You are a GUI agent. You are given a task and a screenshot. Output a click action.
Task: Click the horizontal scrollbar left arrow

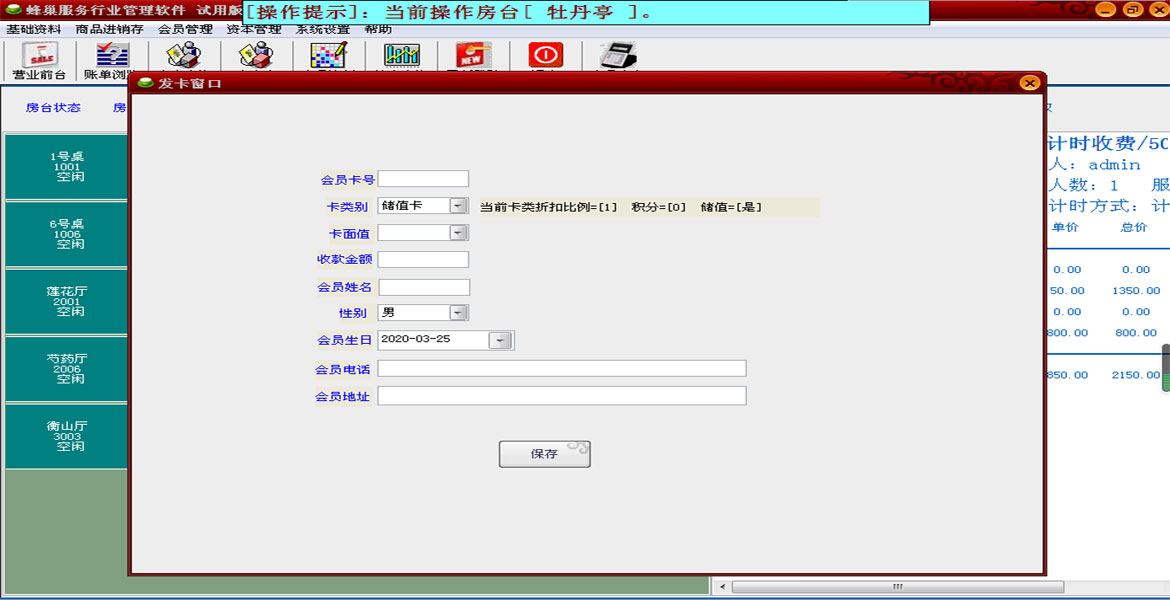[x=722, y=587]
